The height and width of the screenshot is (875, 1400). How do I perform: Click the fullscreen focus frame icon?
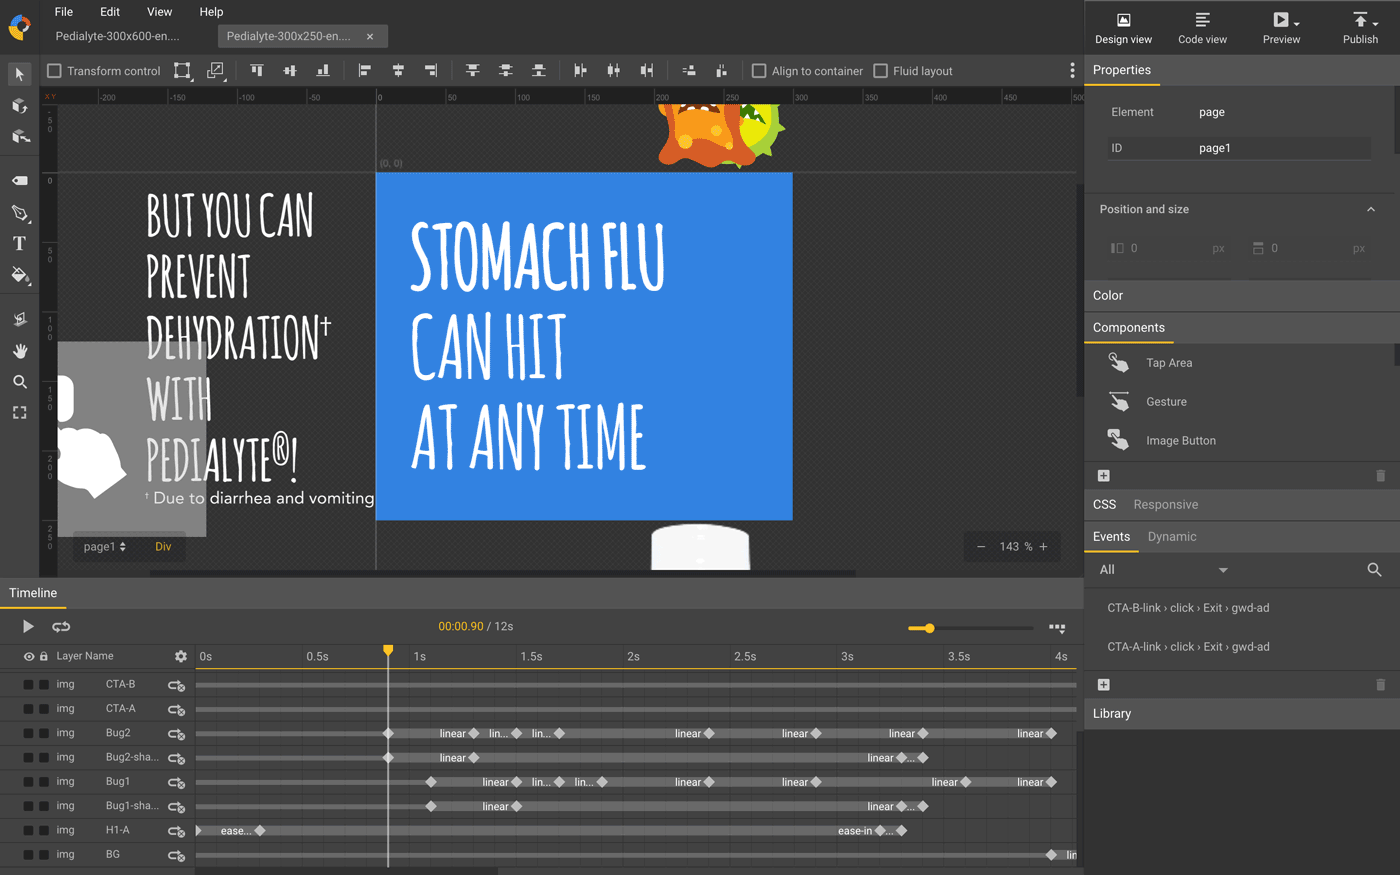(19, 412)
